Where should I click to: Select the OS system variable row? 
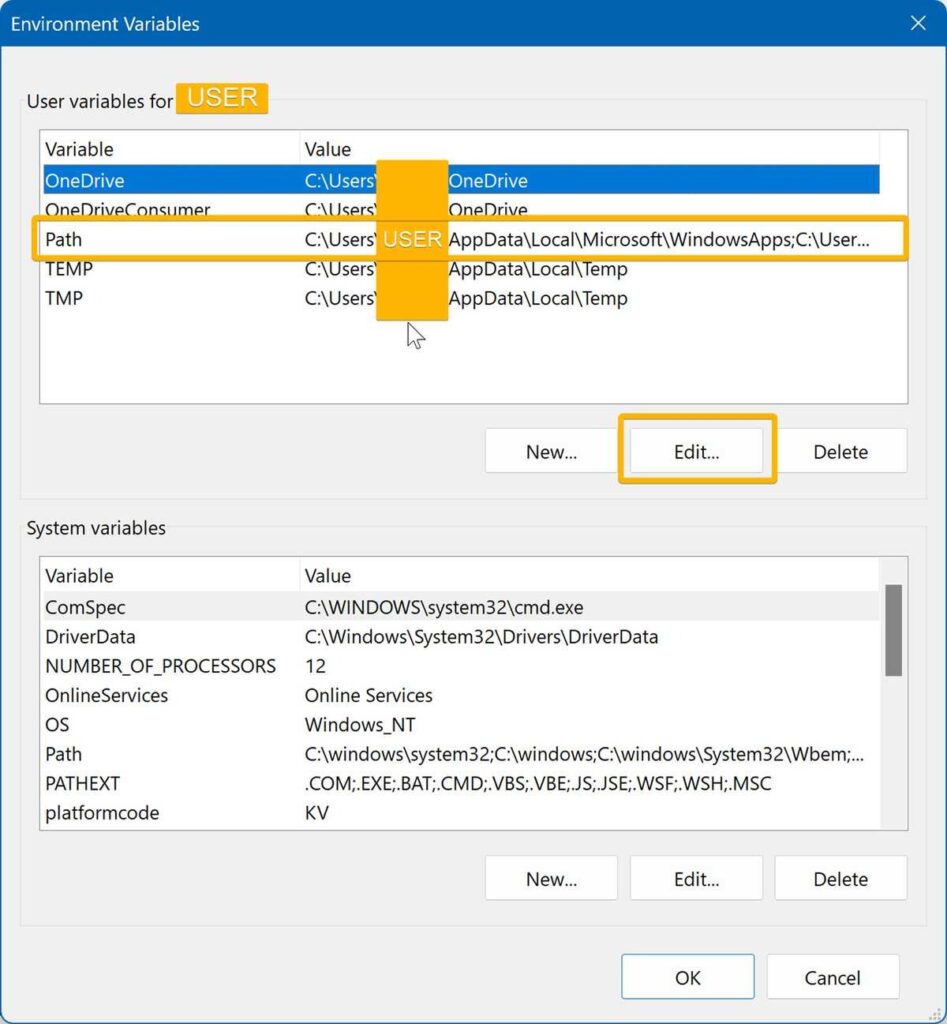click(461, 724)
